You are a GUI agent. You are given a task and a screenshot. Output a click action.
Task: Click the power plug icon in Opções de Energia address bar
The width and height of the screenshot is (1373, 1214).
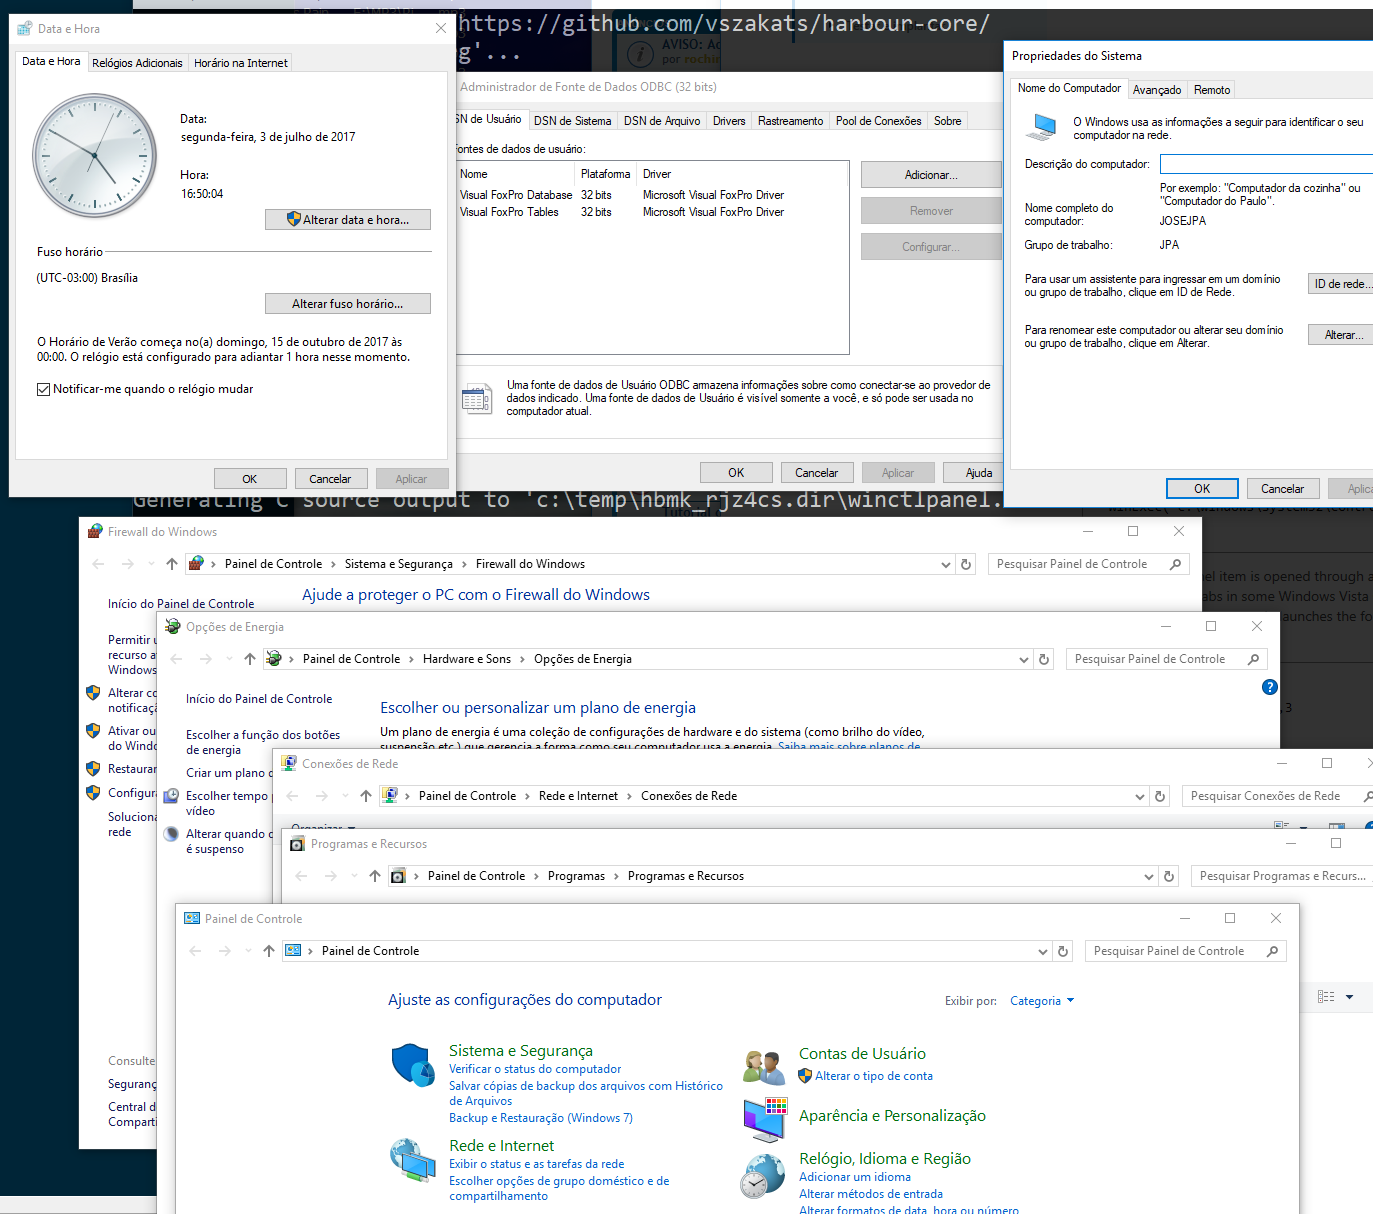[274, 659]
